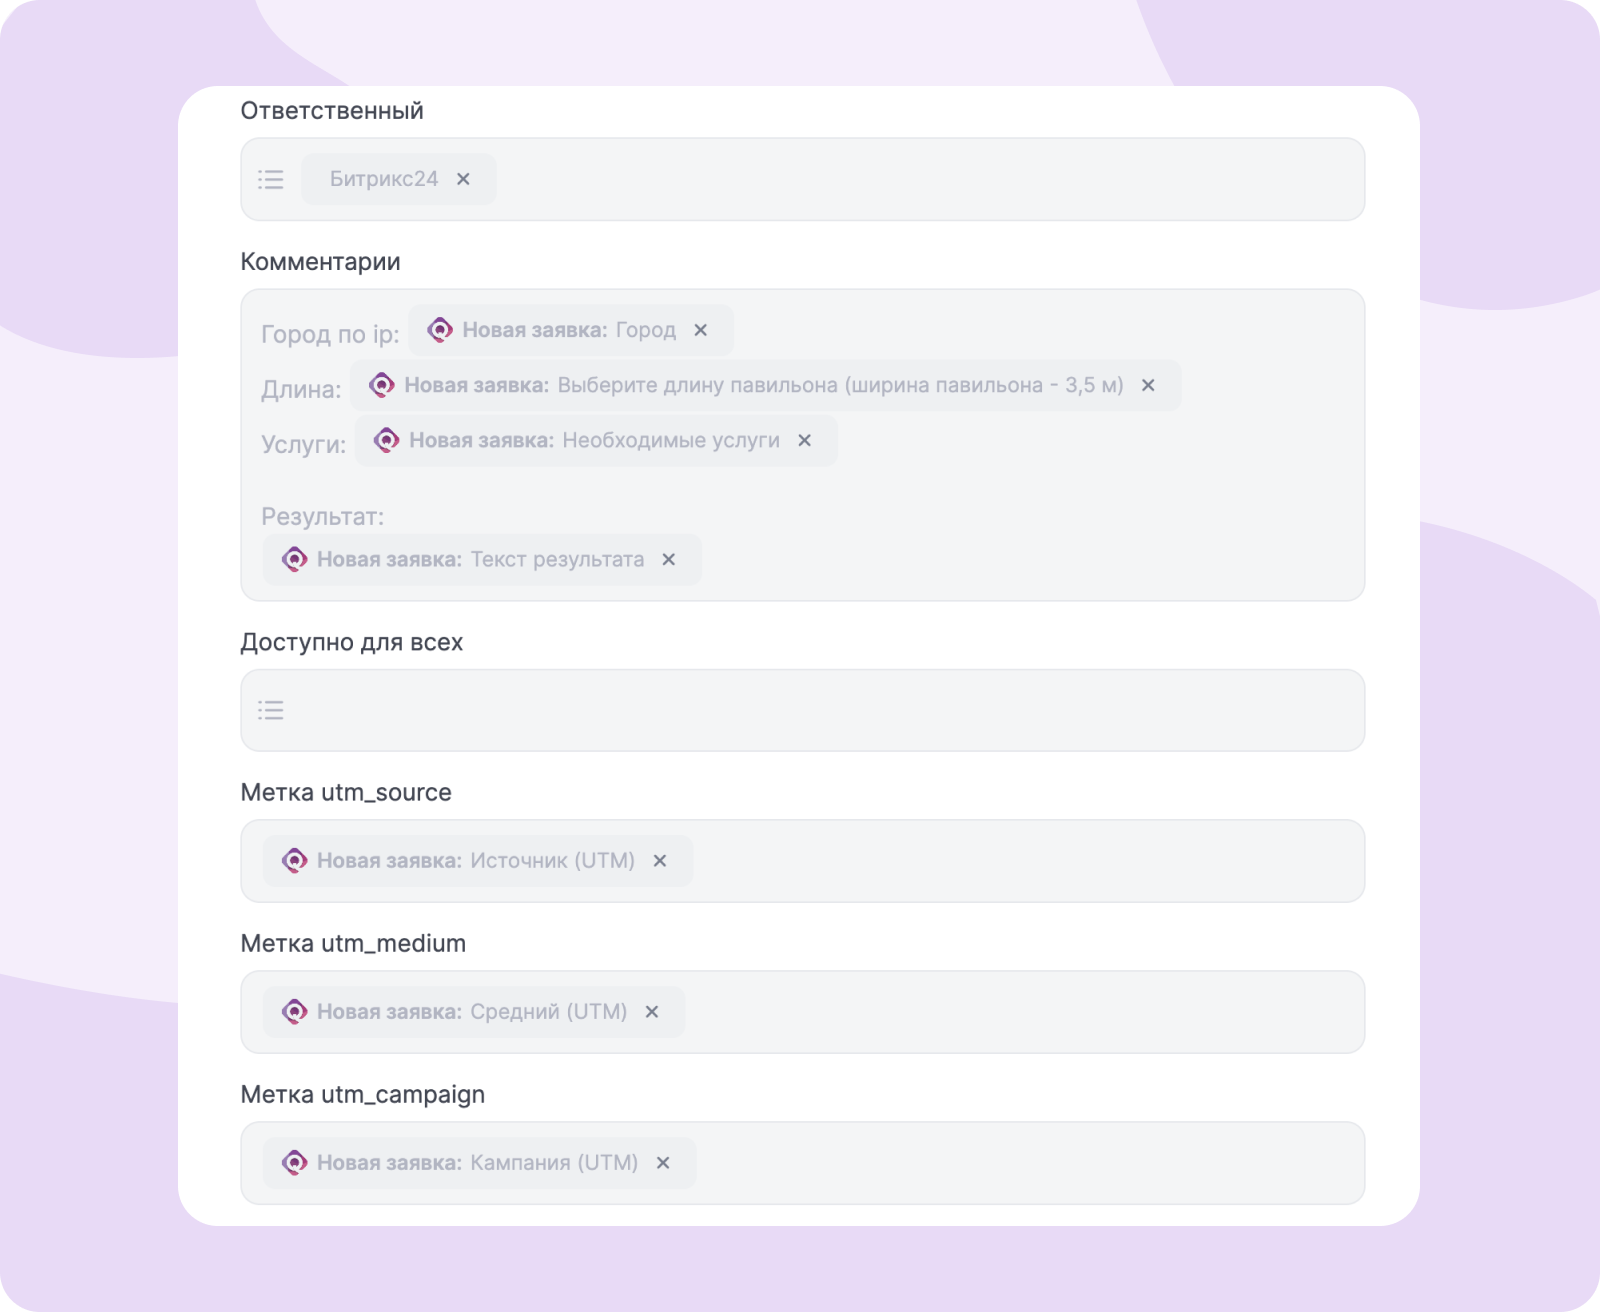Click the icon on Кампания (UTM) tag
This screenshot has height=1312, width=1600.
pos(294,1162)
